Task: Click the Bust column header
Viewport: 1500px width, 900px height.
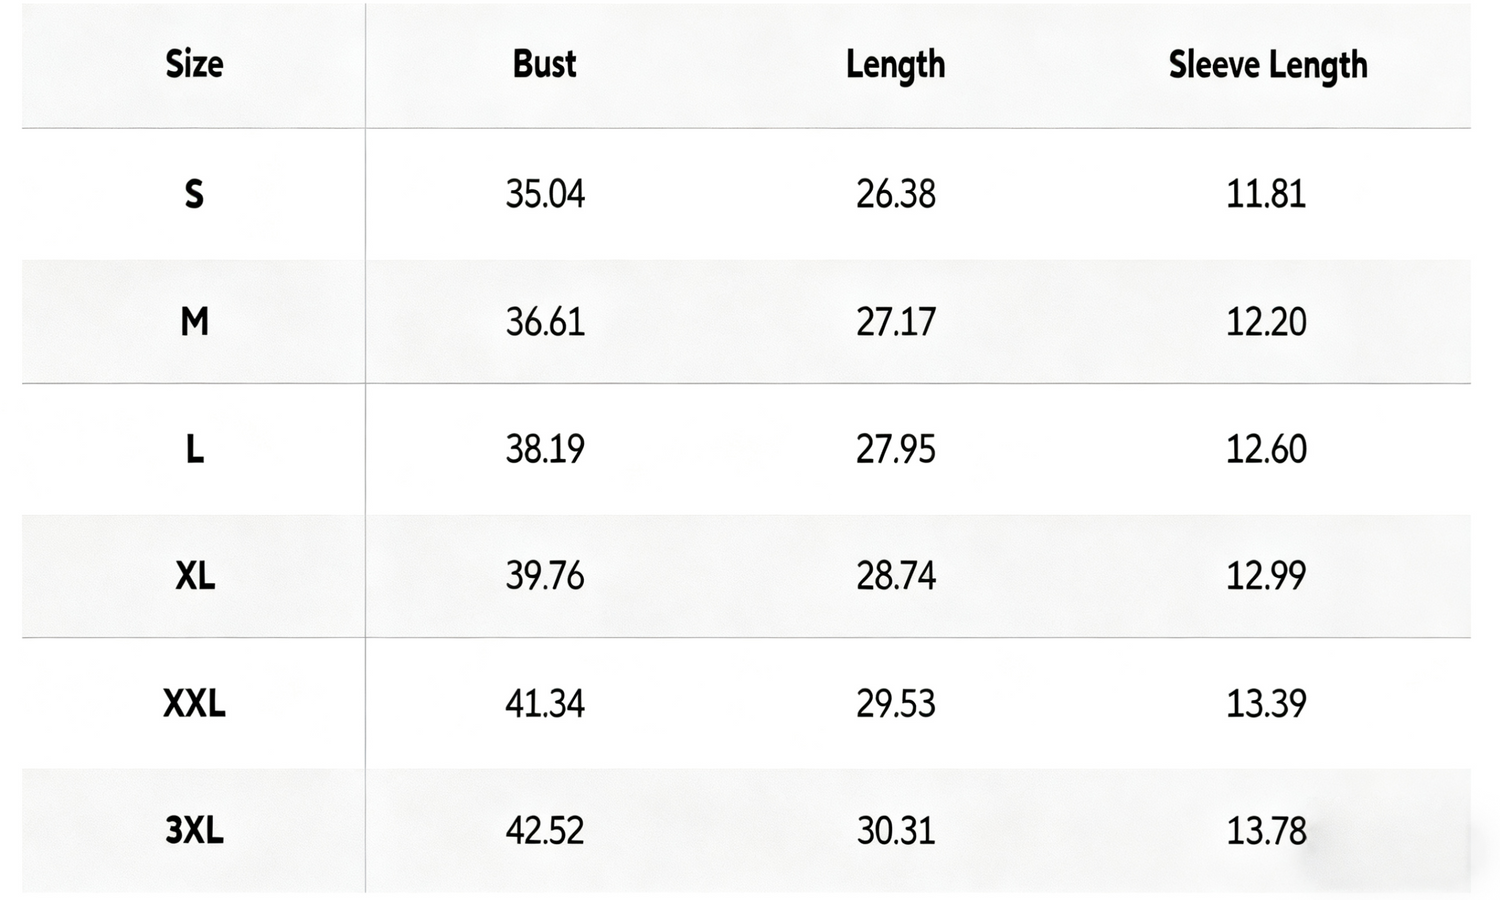Action: pos(544,64)
